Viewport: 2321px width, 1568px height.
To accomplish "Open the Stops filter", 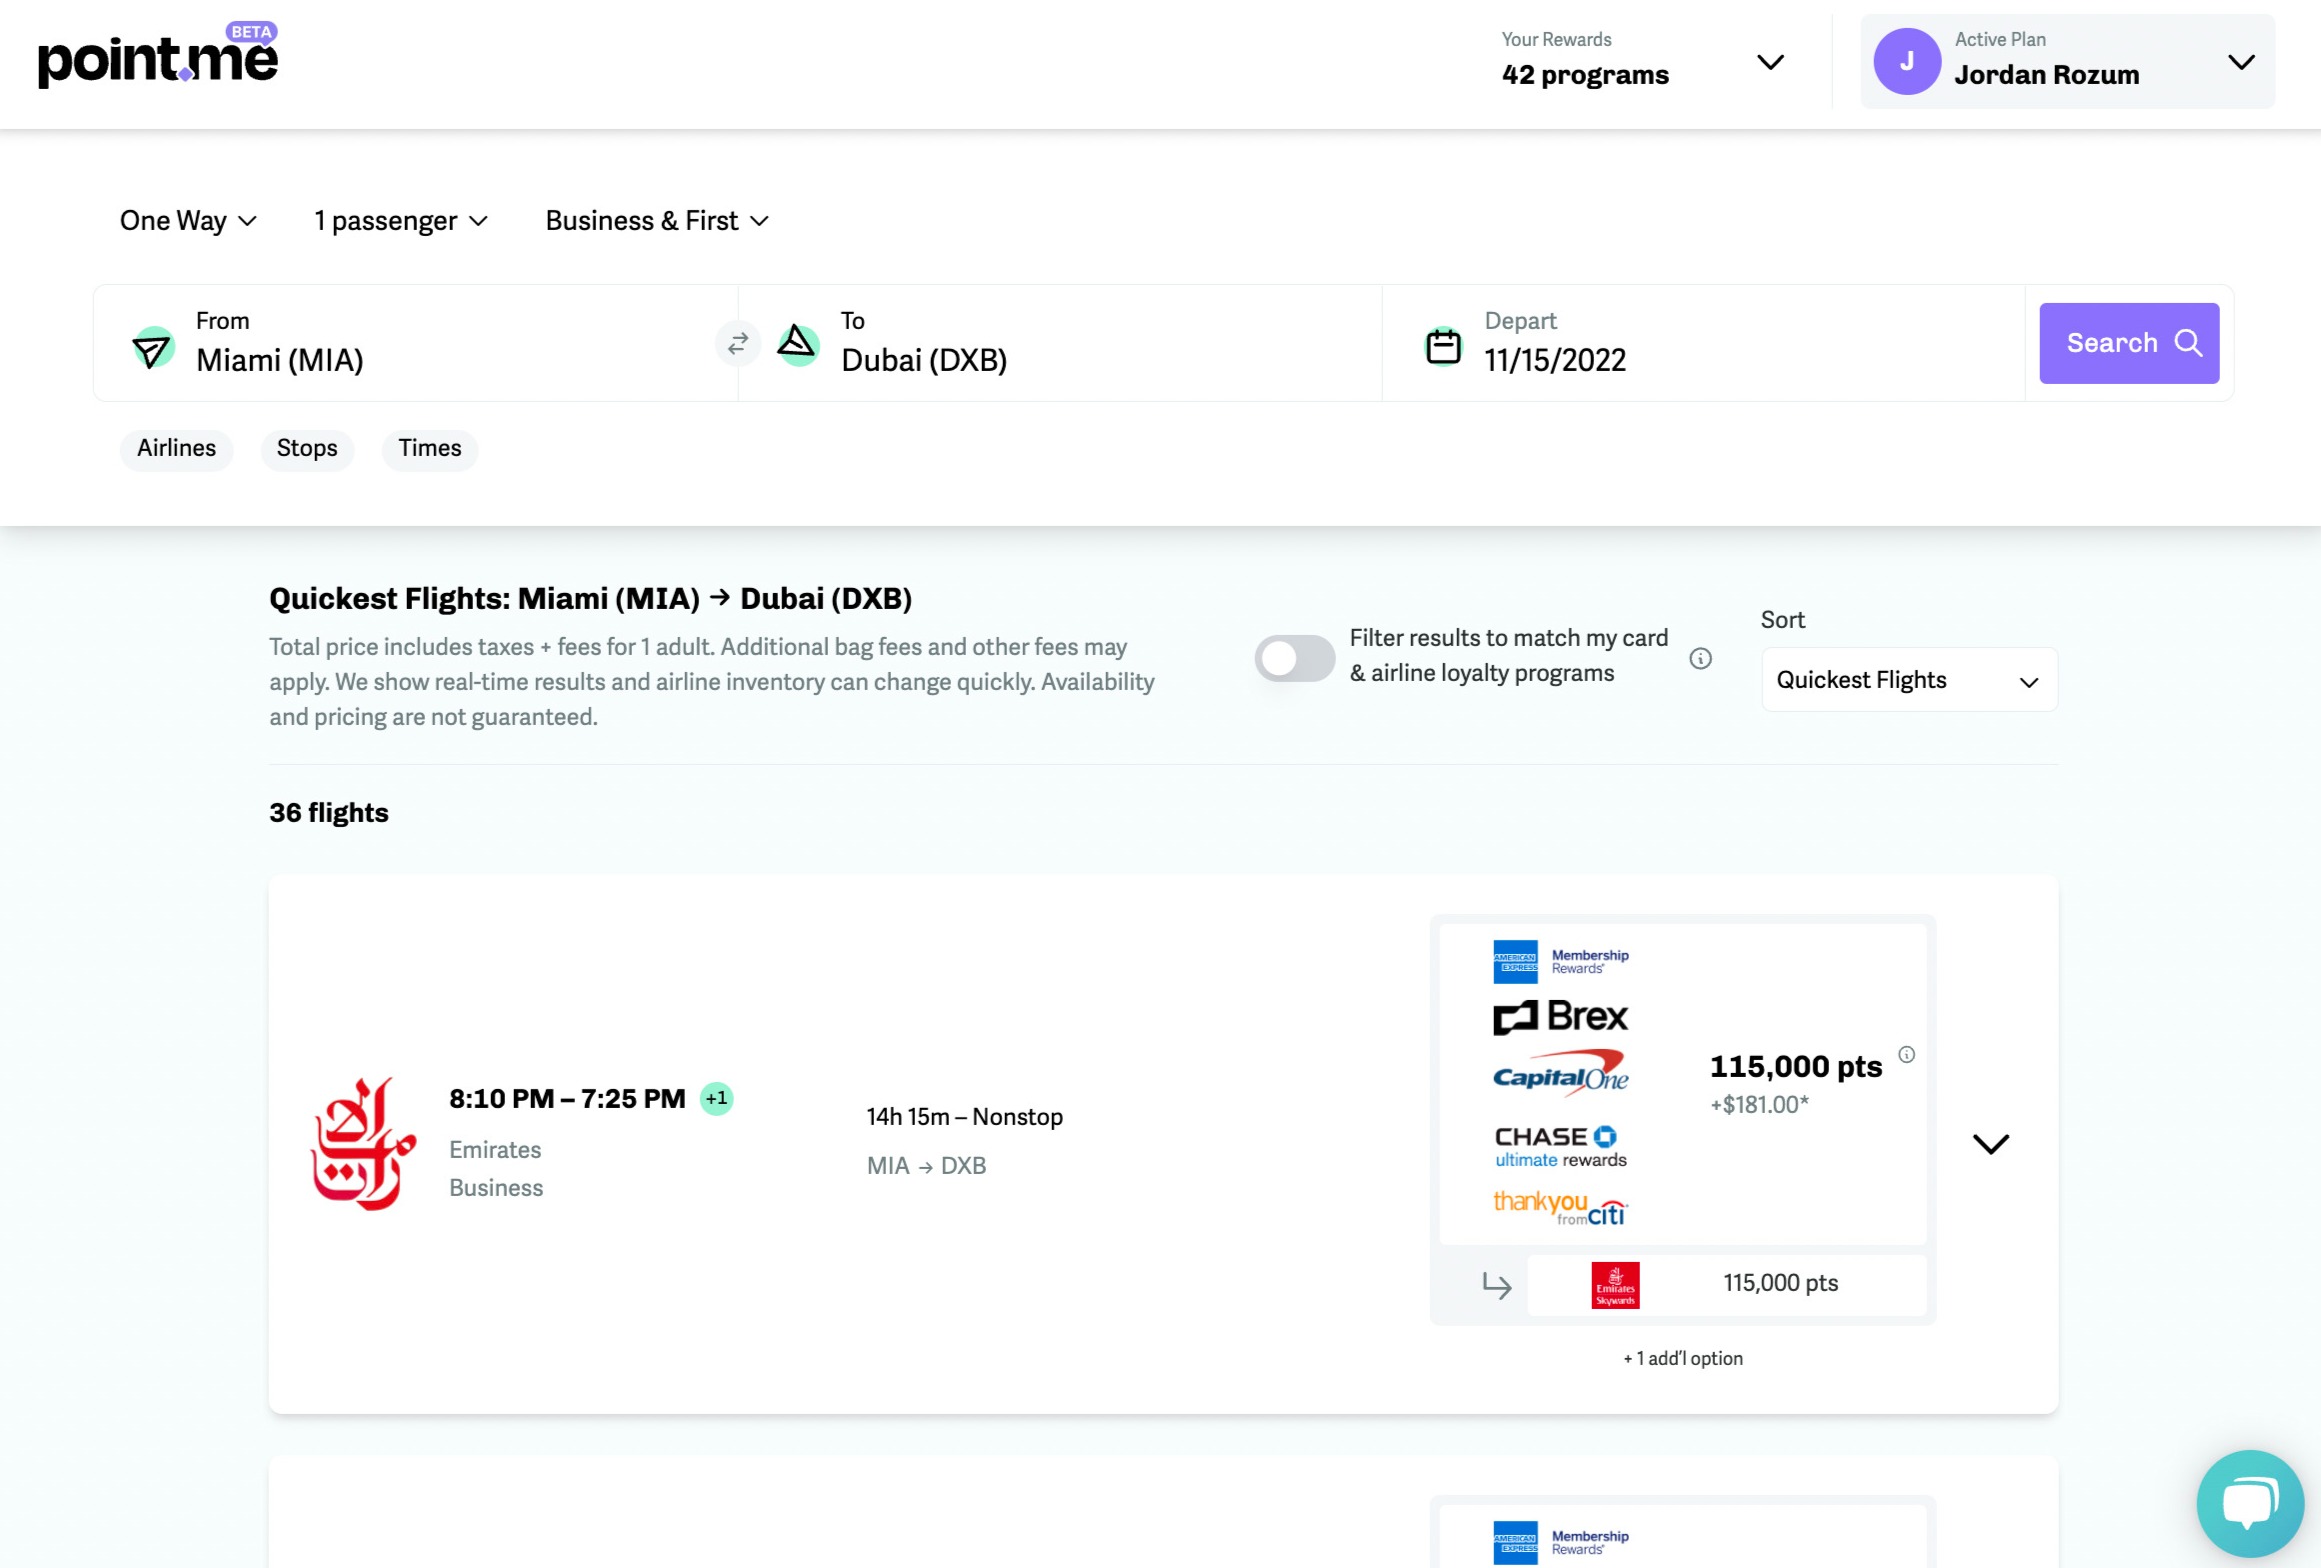I will pos(307,448).
